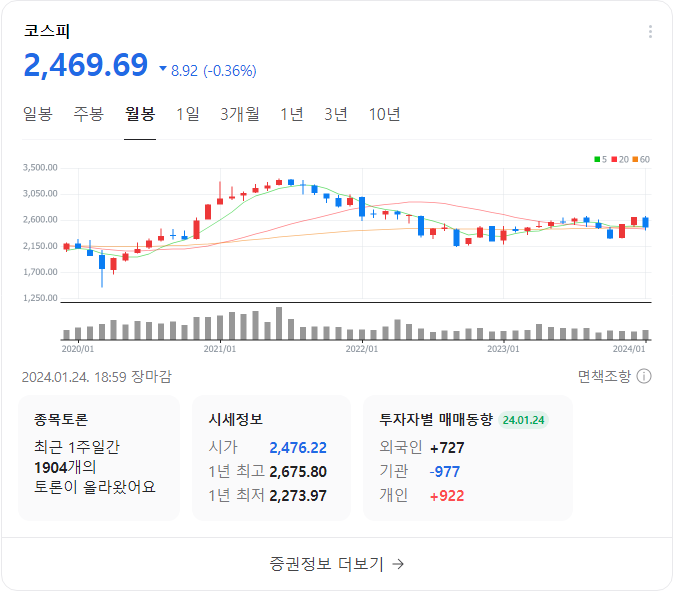Click the 1년 최저 value 2,273.97

[x=298, y=496]
